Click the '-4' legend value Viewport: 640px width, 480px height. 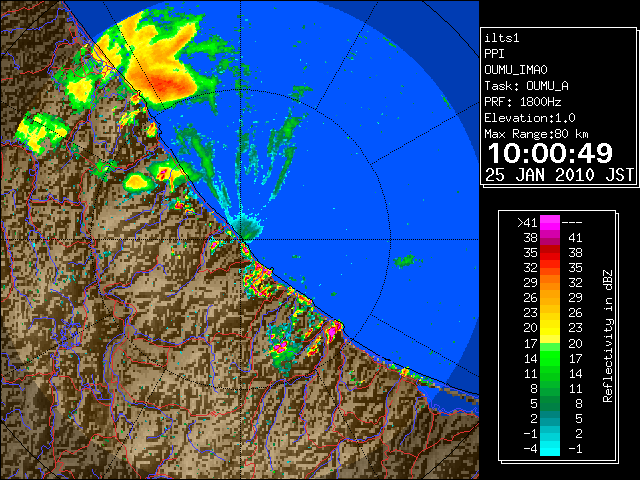pyautogui.click(x=530, y=448)
